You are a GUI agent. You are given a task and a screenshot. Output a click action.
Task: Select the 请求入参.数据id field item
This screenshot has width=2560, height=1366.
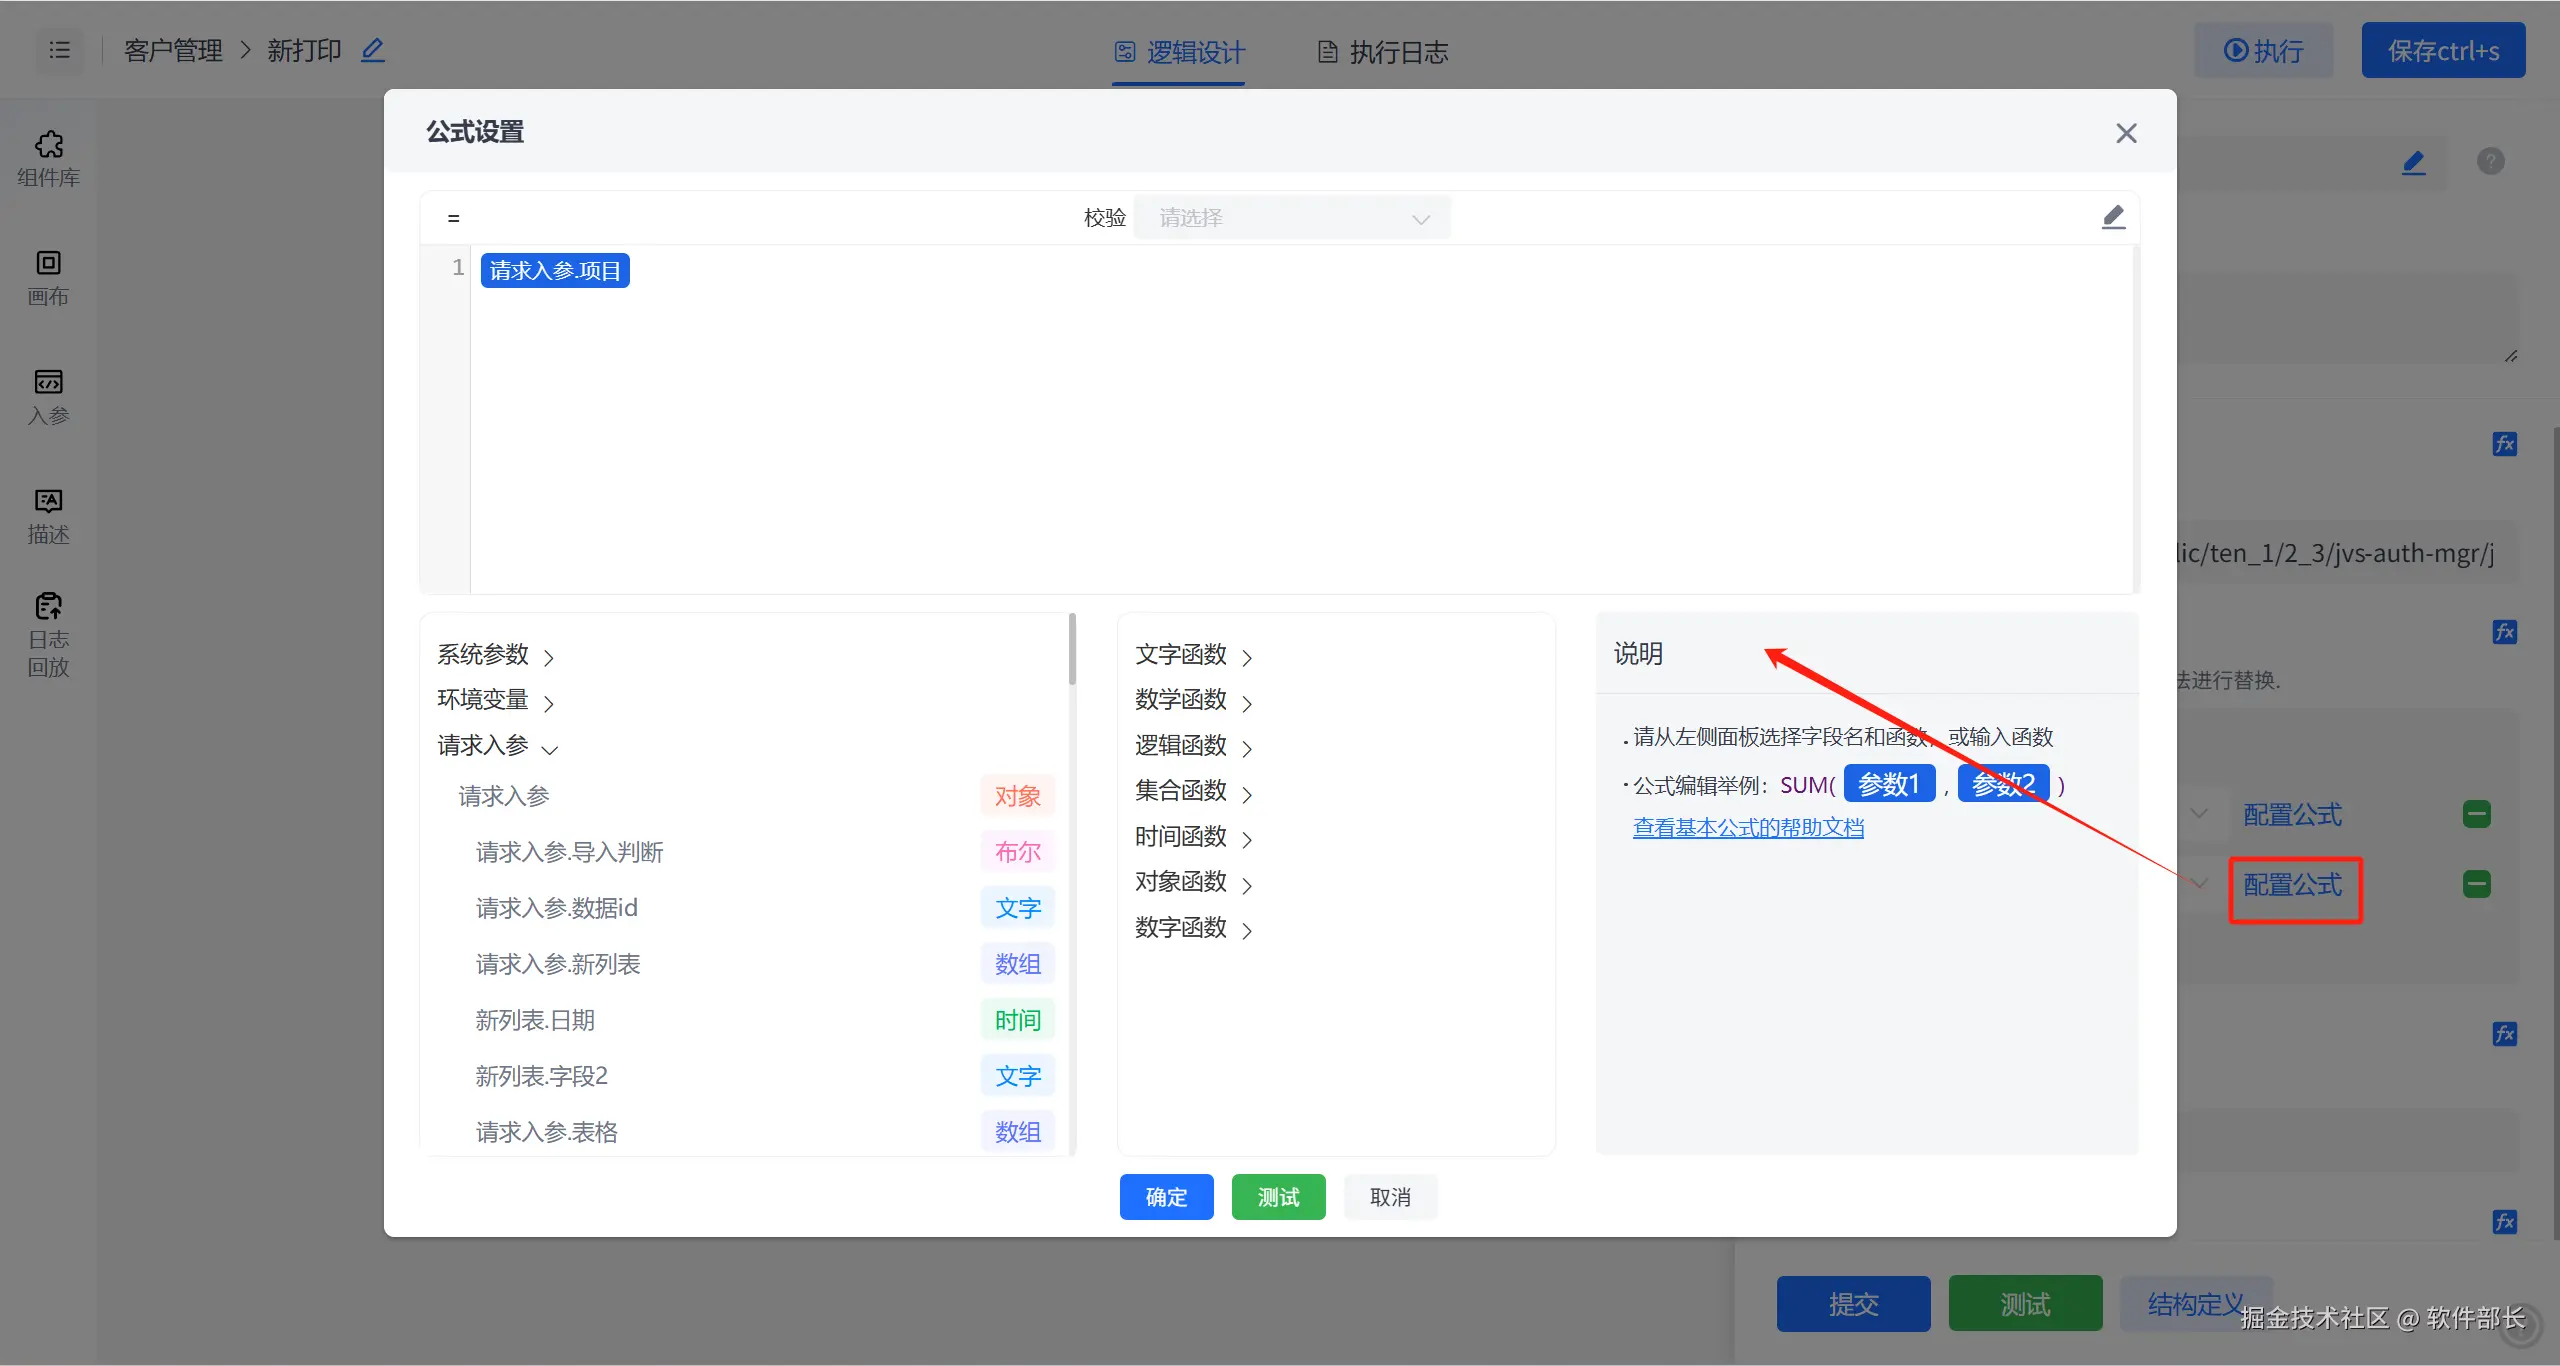[x=556, y=908]
